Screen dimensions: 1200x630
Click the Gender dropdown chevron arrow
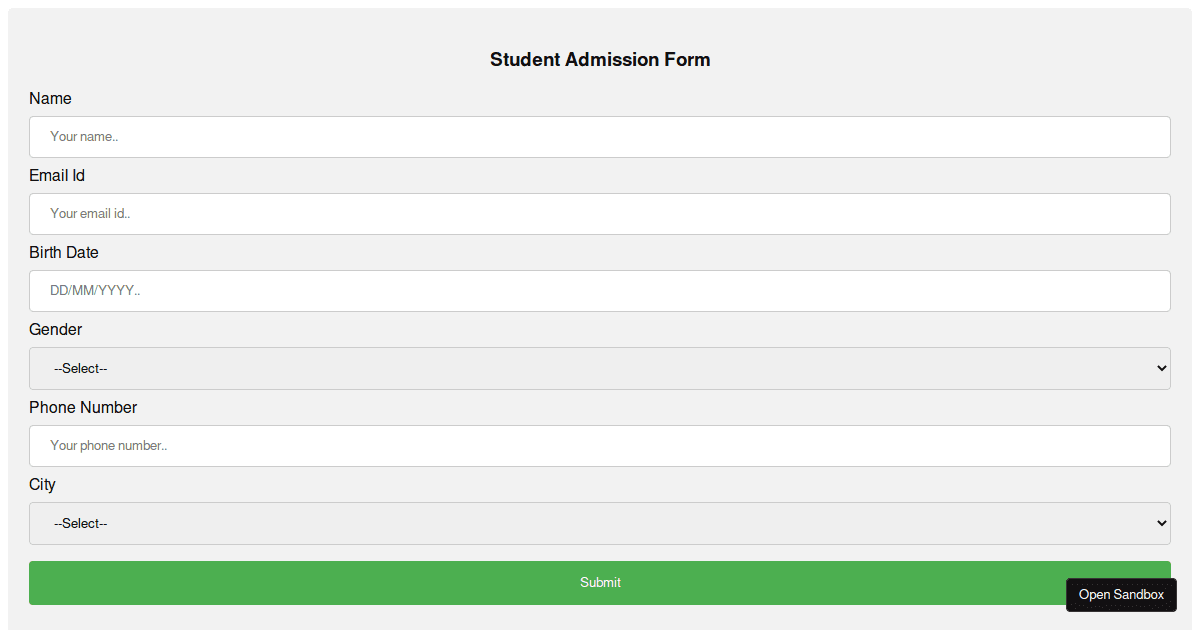(x=1161, y=369)
